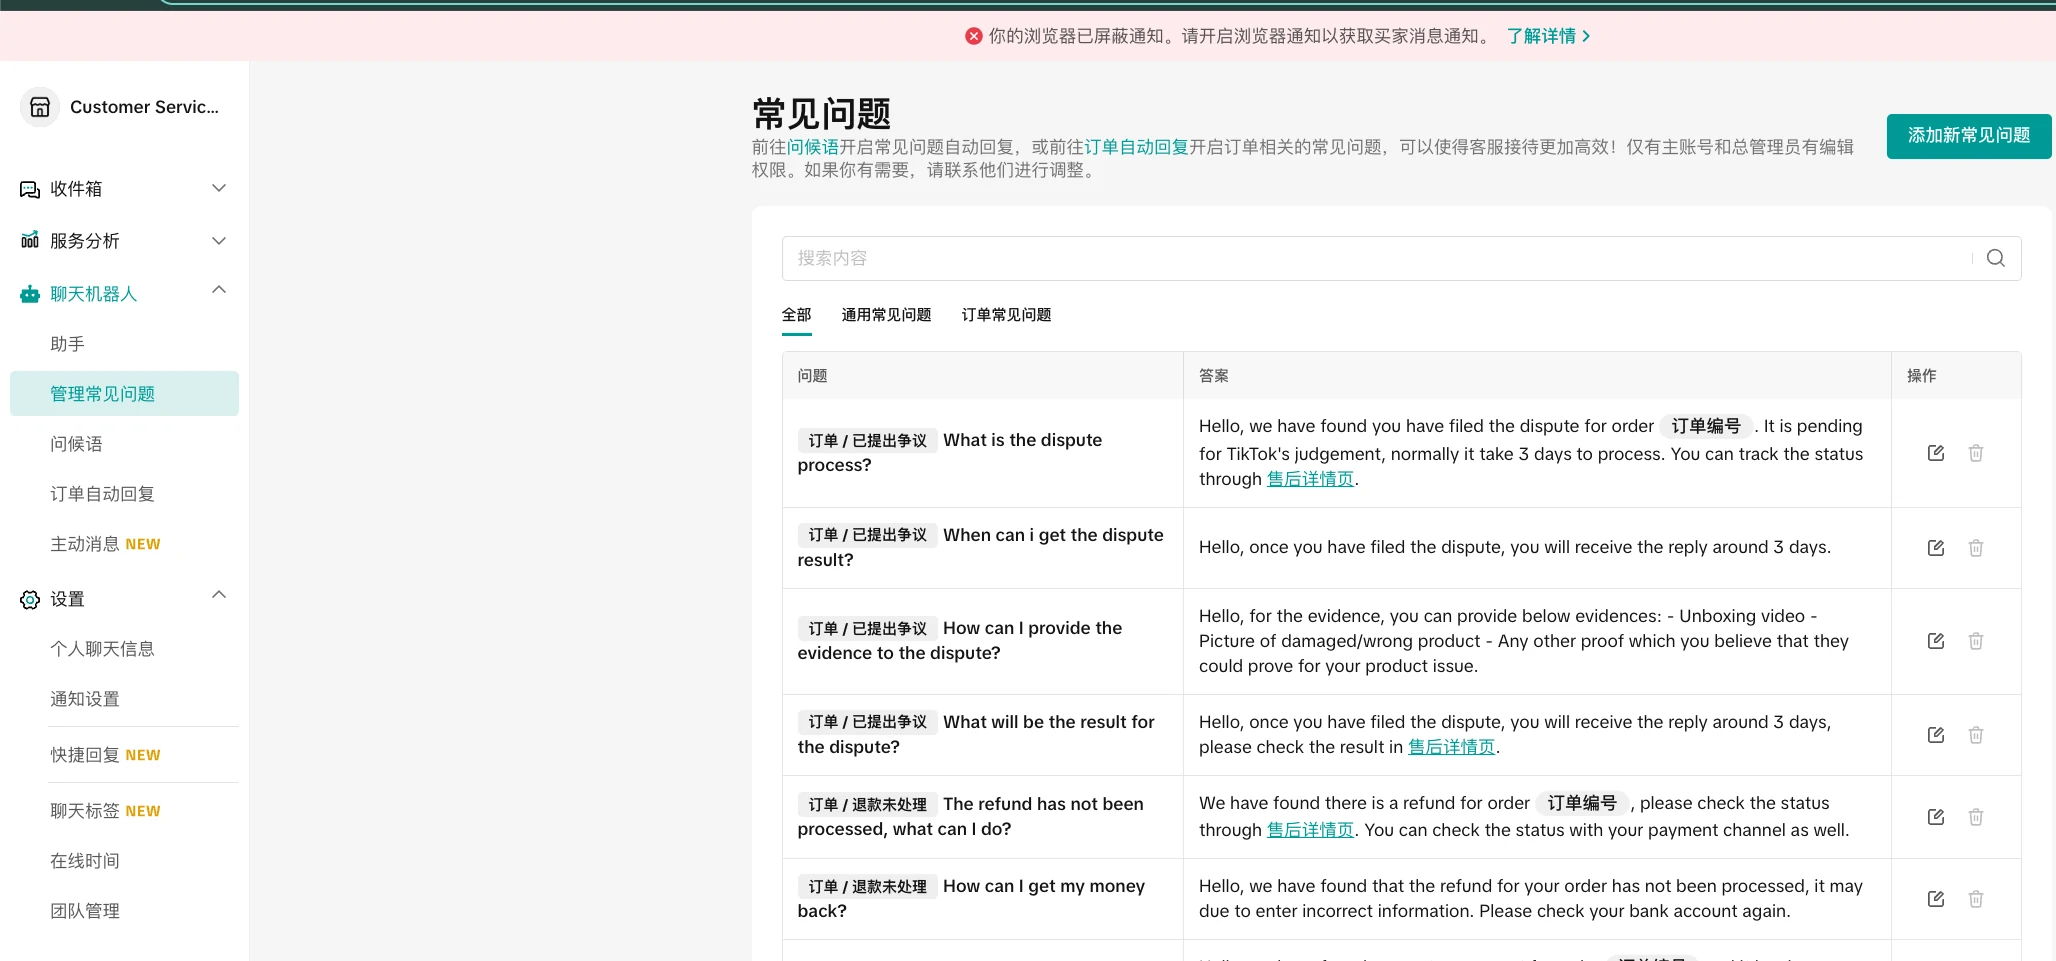
Task: Open the 订单自动回复 link in the description
Action: 1136,147
